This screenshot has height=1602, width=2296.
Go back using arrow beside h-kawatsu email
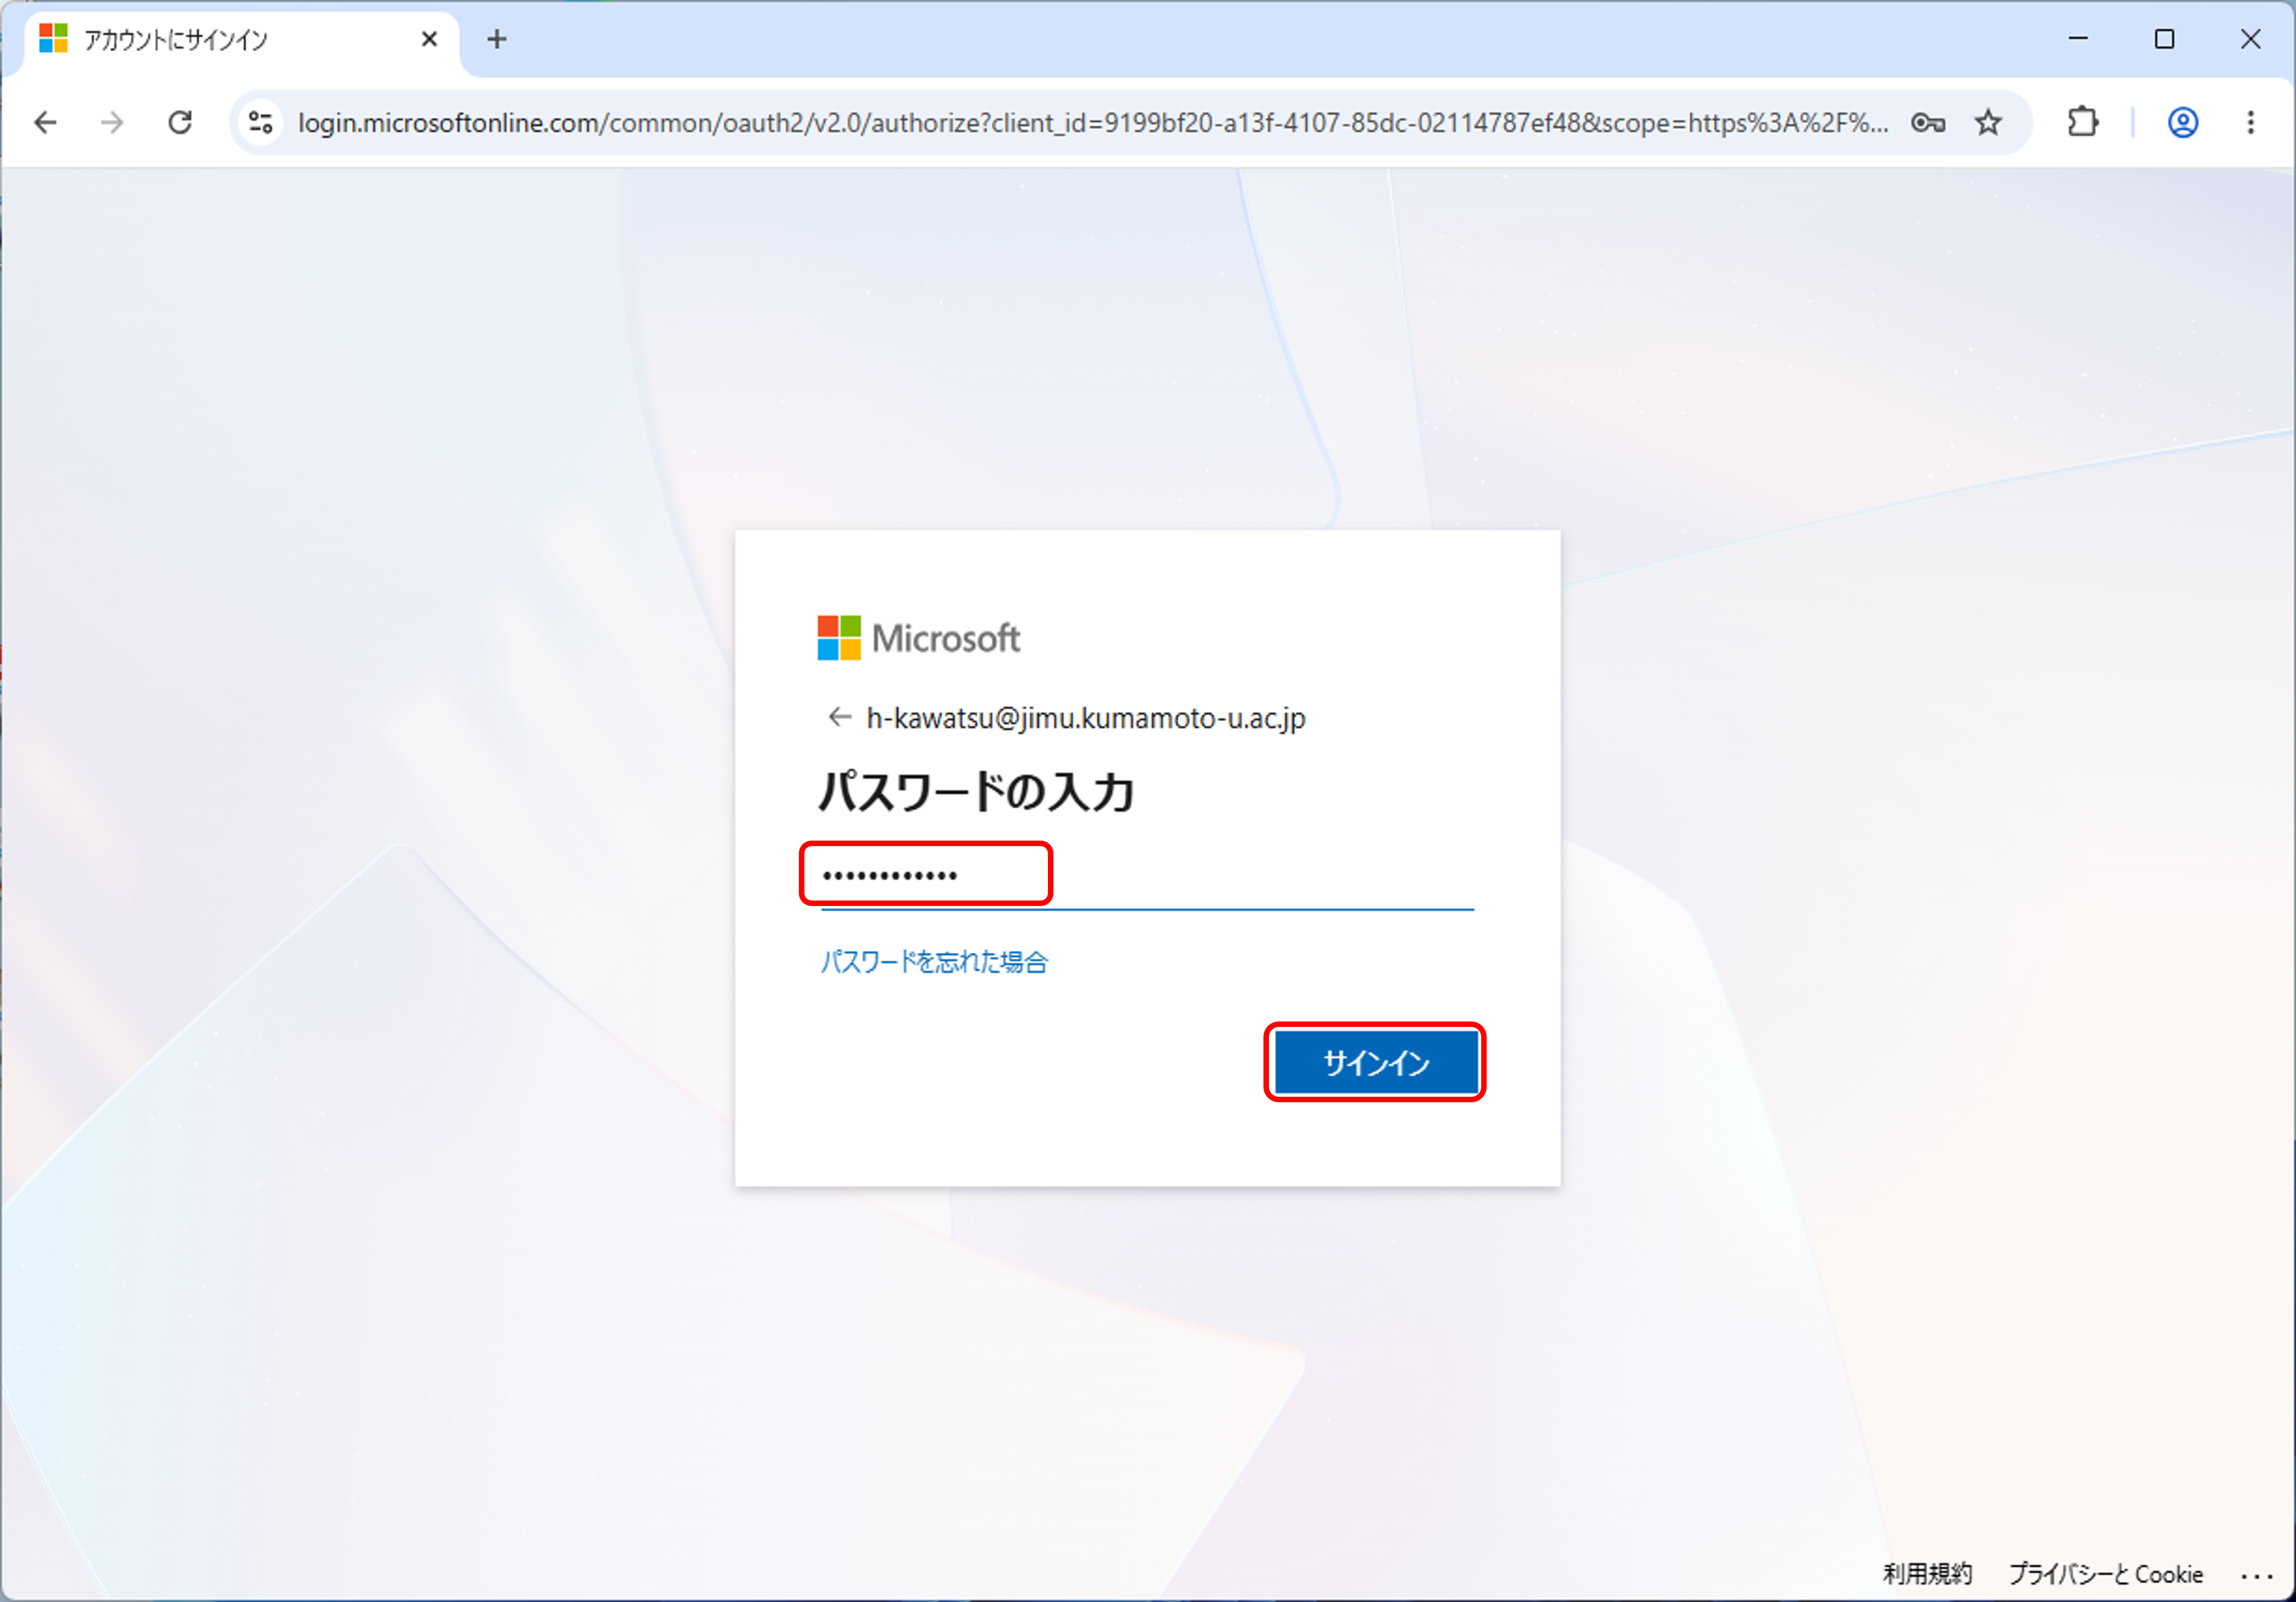point(839,717)
